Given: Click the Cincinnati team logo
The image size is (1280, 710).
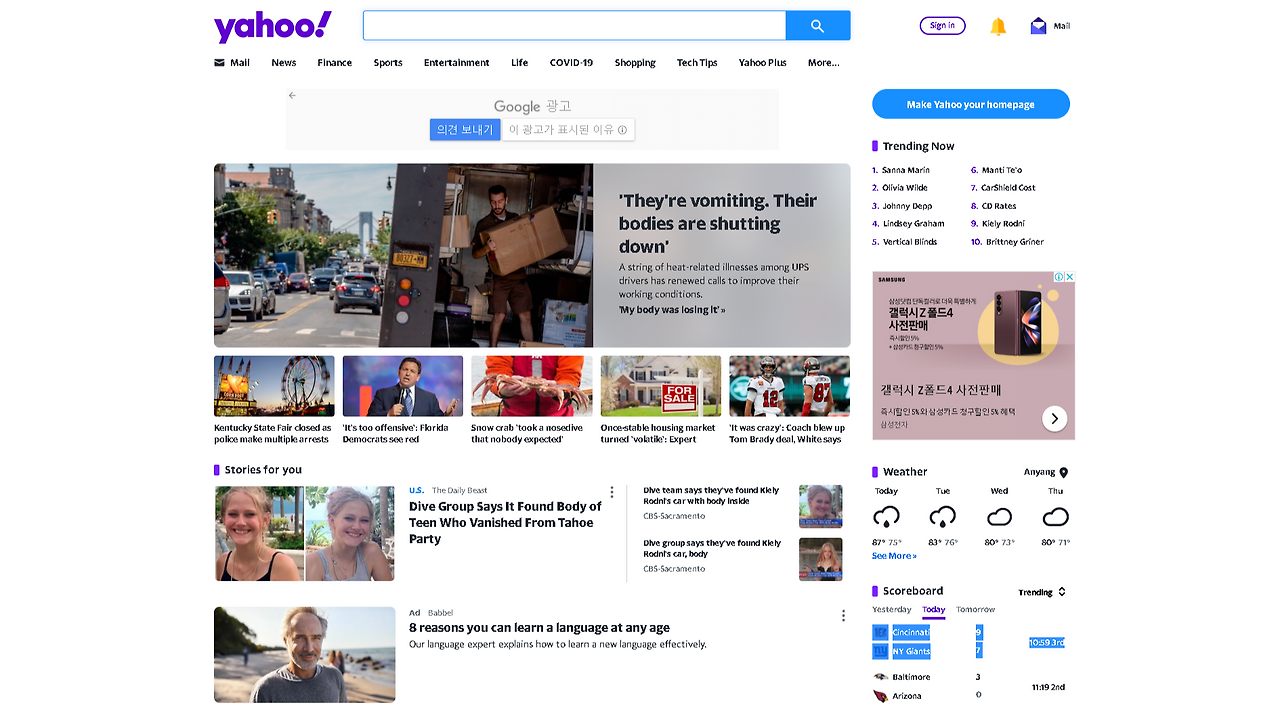Looking at the screenshot, I should pyautogui.click(x=880, y=632).
